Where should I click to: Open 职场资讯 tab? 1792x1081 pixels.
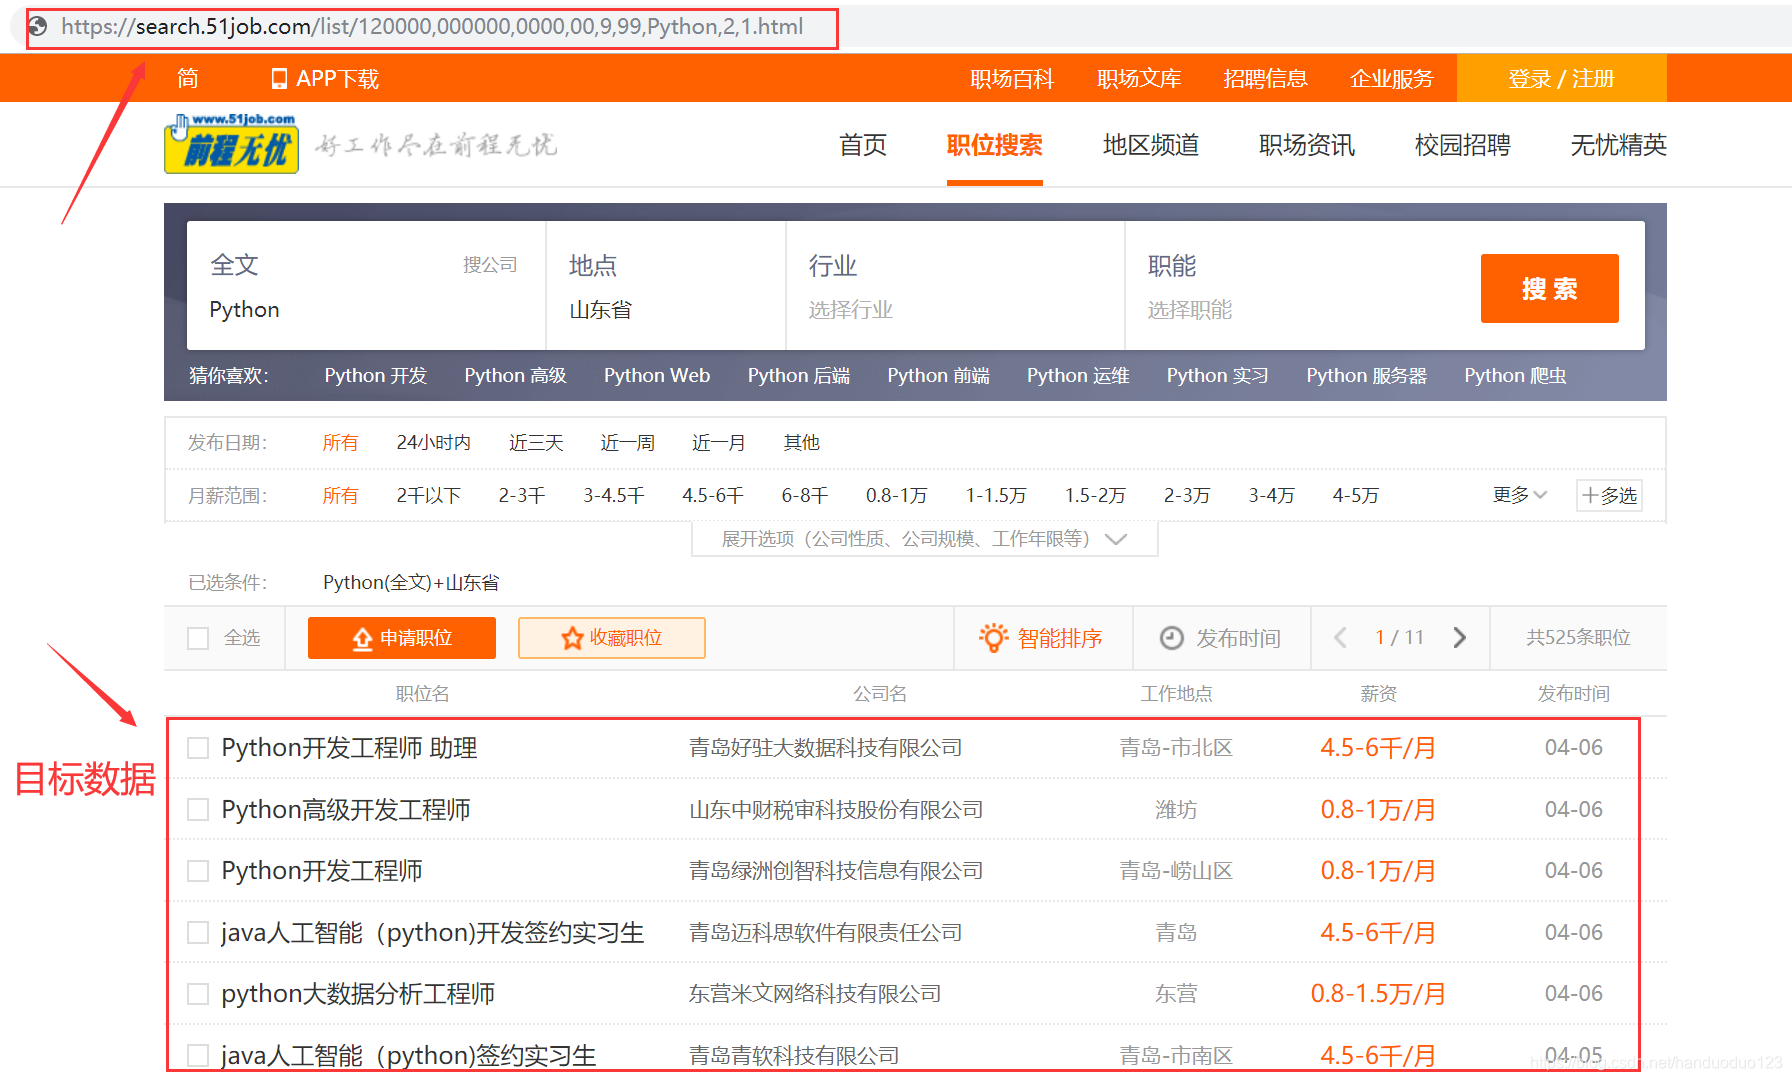1307,145
